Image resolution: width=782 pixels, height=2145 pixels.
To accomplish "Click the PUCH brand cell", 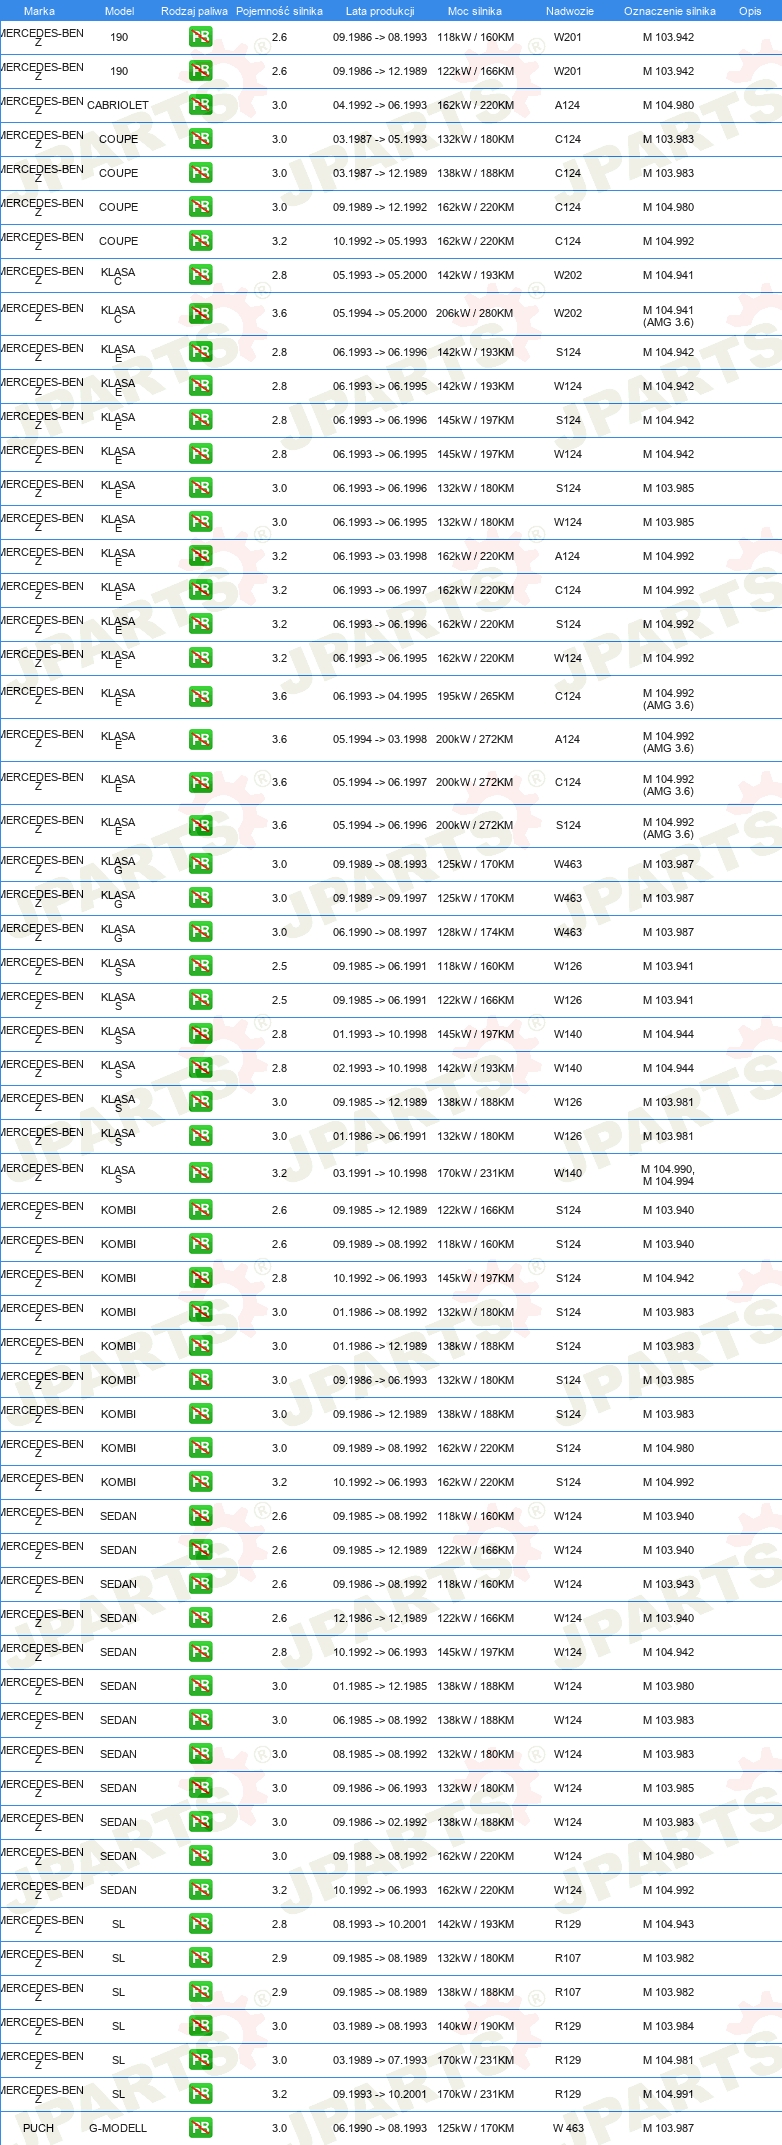I will coord(38,2128).
